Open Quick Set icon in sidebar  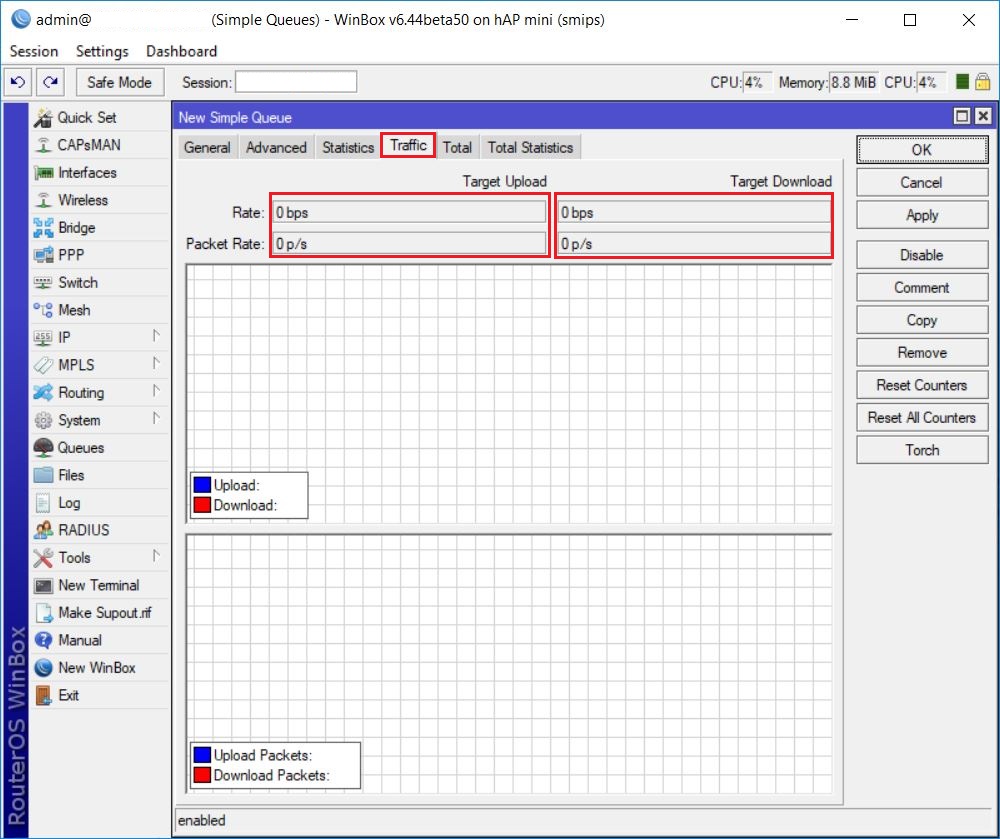point(43,118)
